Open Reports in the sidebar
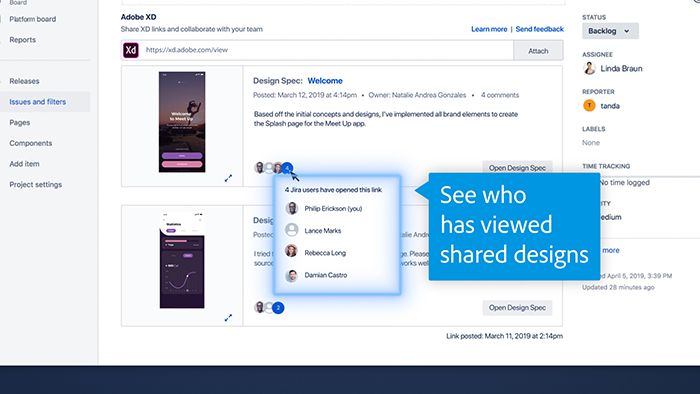The image size is (700, 394). coord(22,40)
